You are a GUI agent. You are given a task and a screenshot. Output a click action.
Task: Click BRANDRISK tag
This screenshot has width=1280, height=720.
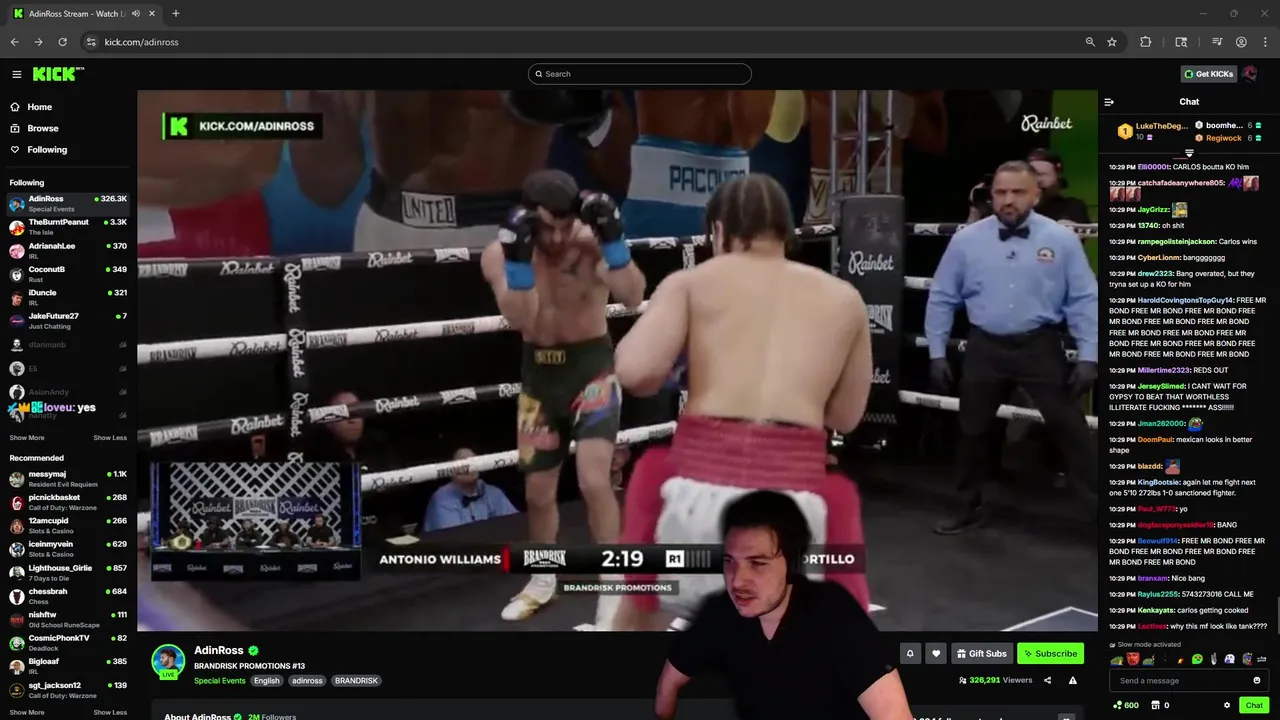[356, 681]
